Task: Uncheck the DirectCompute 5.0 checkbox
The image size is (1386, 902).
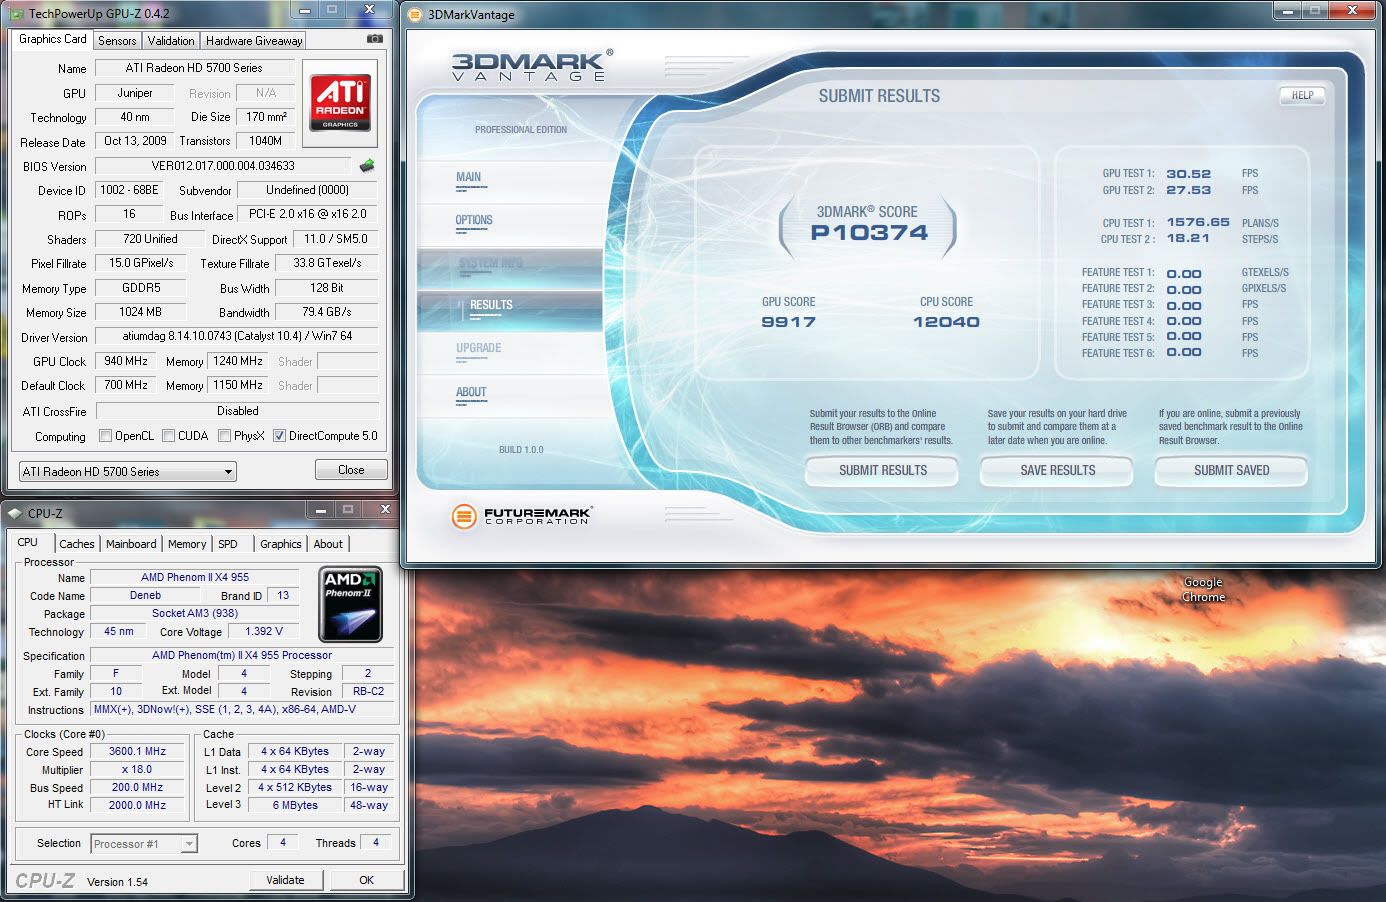Action: click(x=280, y=436)
